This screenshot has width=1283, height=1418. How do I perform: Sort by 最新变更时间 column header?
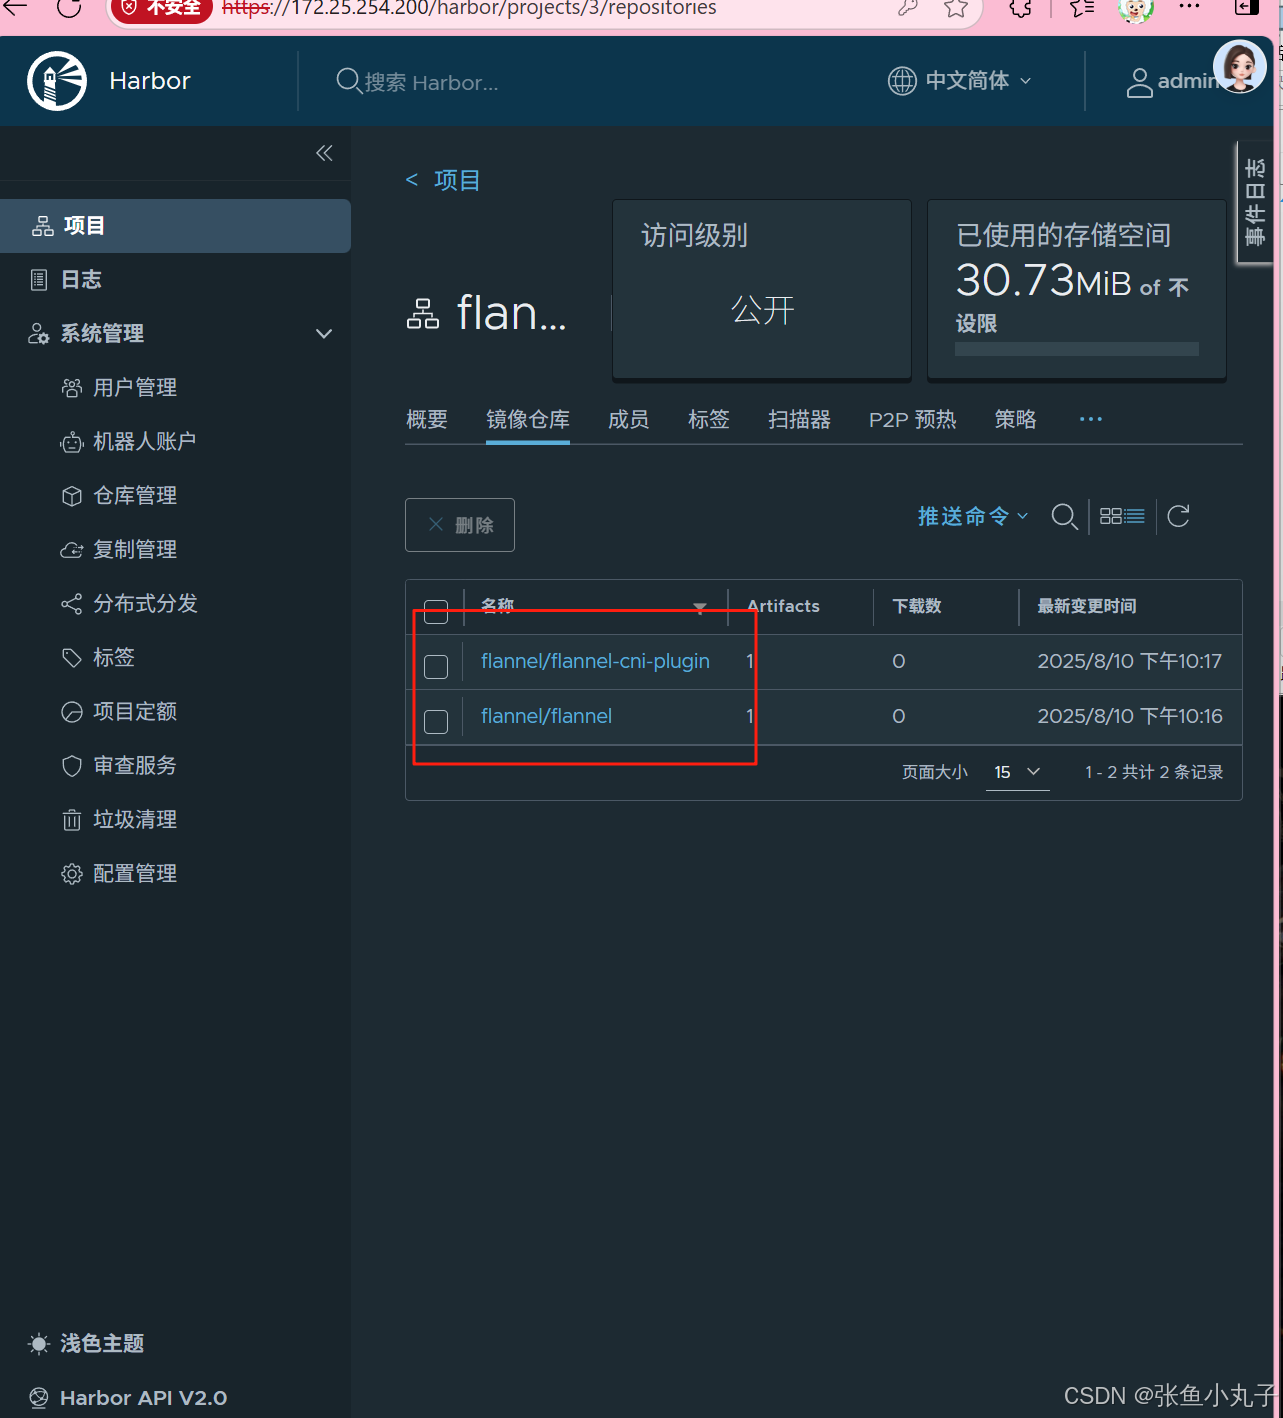point(1087,606)
